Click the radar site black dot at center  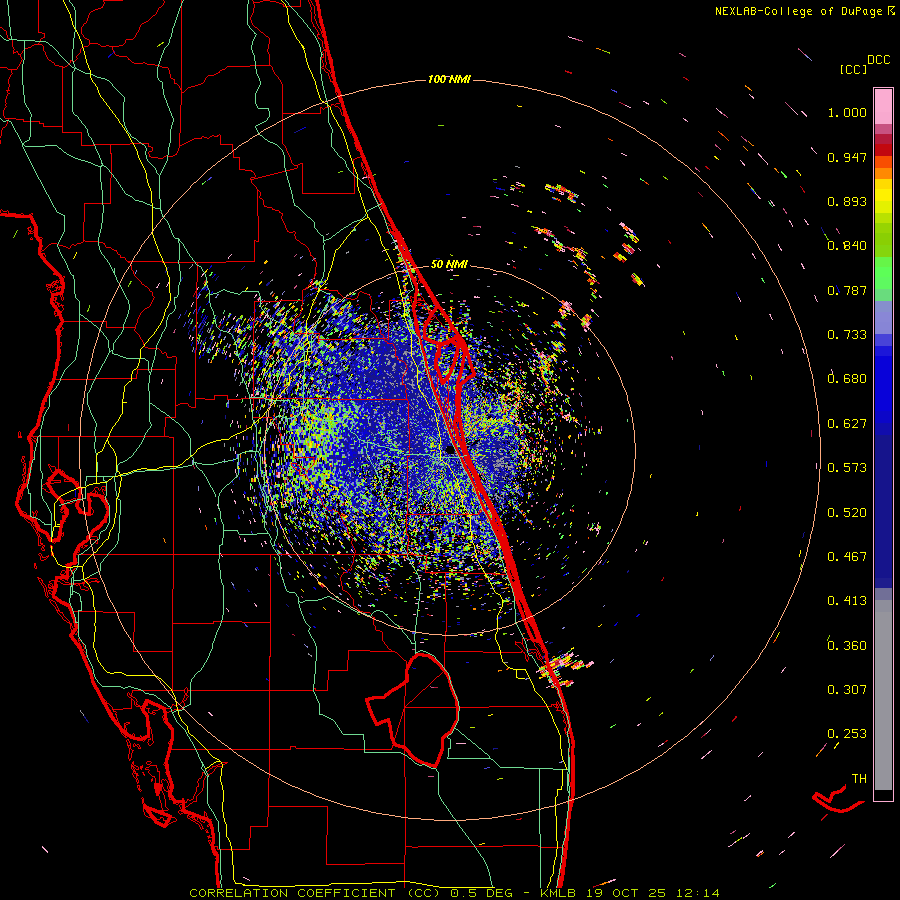point(451,451)
